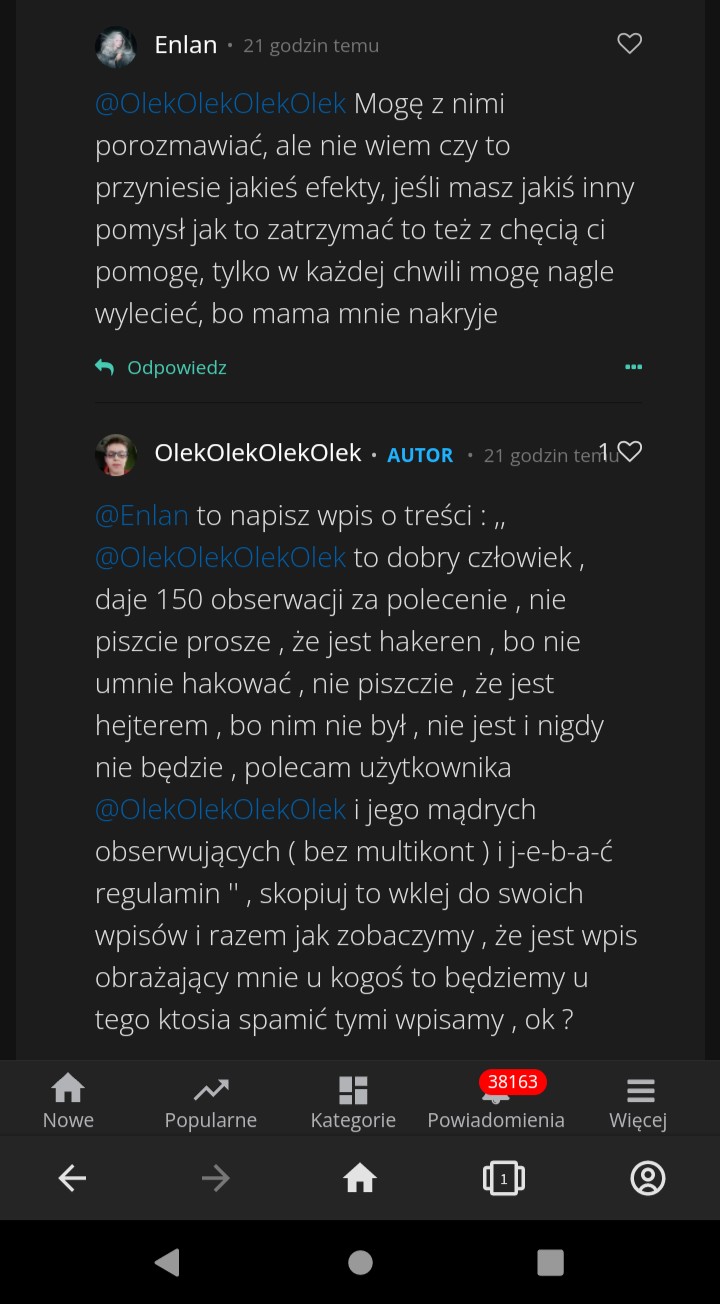The width and height of the screenshot is (720, 1304).
Task: Tap the browser back arrow
Action: (x=72, y=1179)
